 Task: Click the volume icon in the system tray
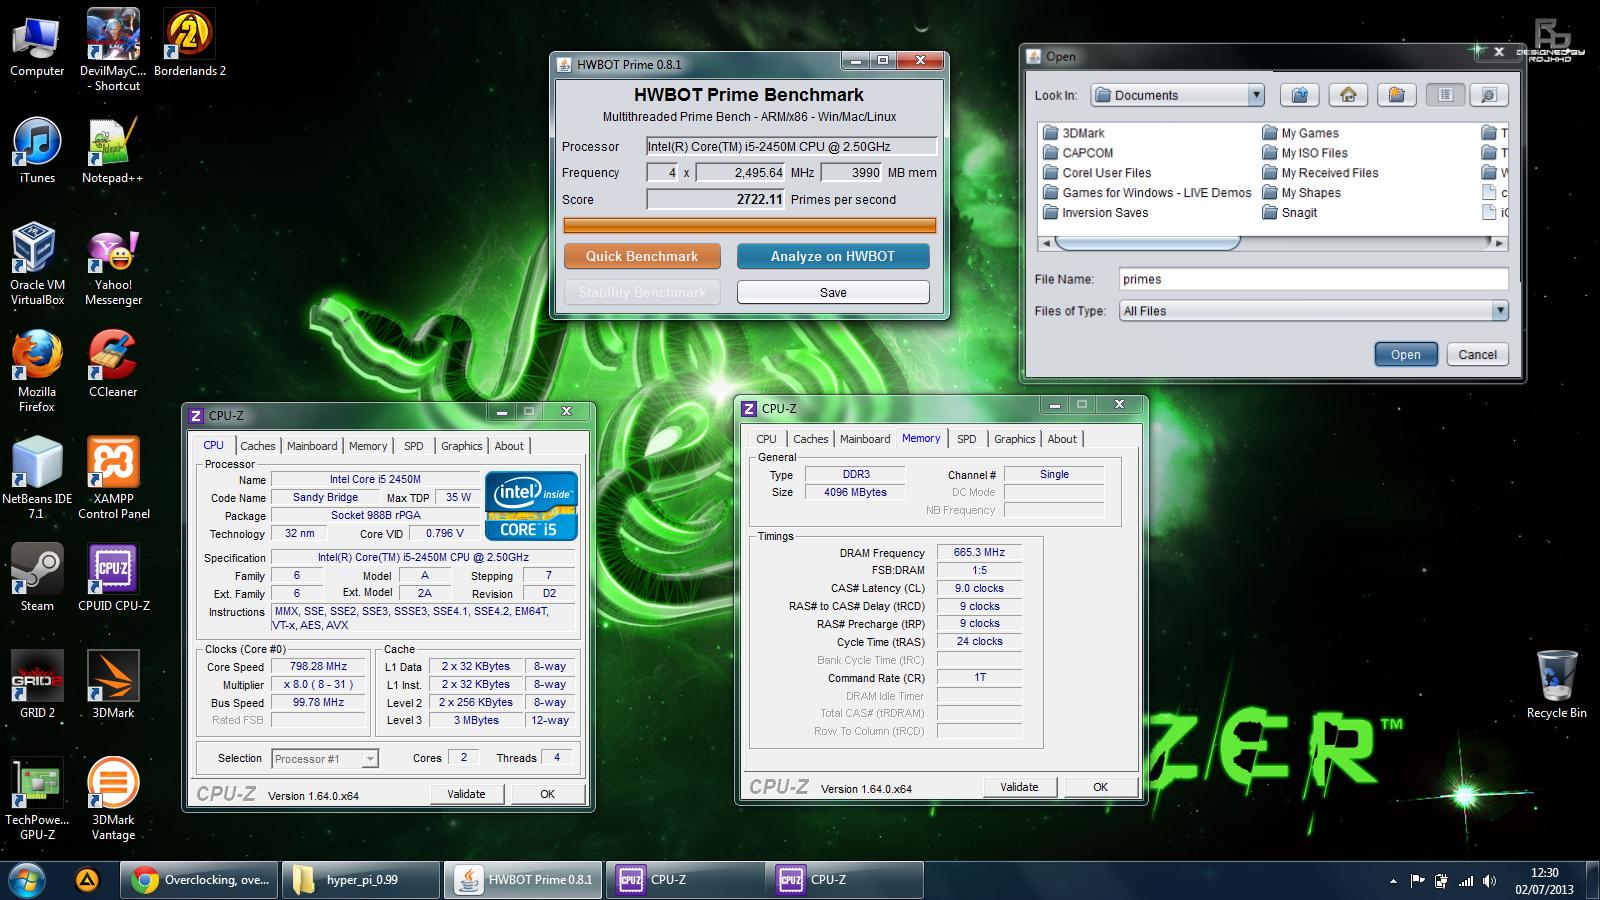tap(1490, 881)
